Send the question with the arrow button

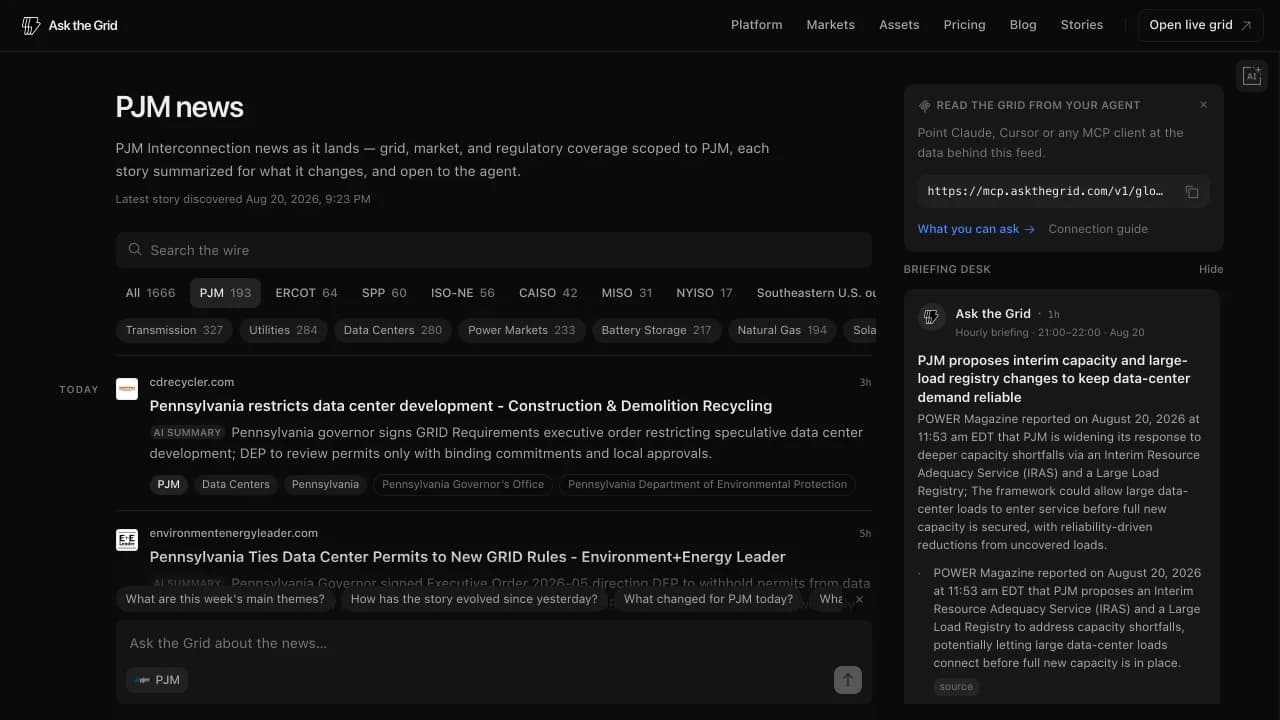848,680
